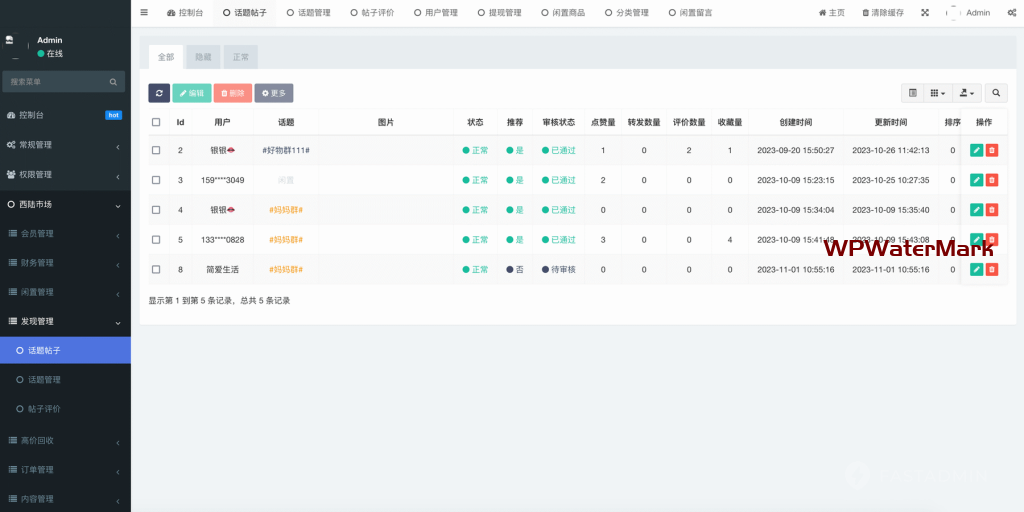Viewport: 1024px width, 512px height.
Task: Toggle the table card view icon
Action: [912, 93]
